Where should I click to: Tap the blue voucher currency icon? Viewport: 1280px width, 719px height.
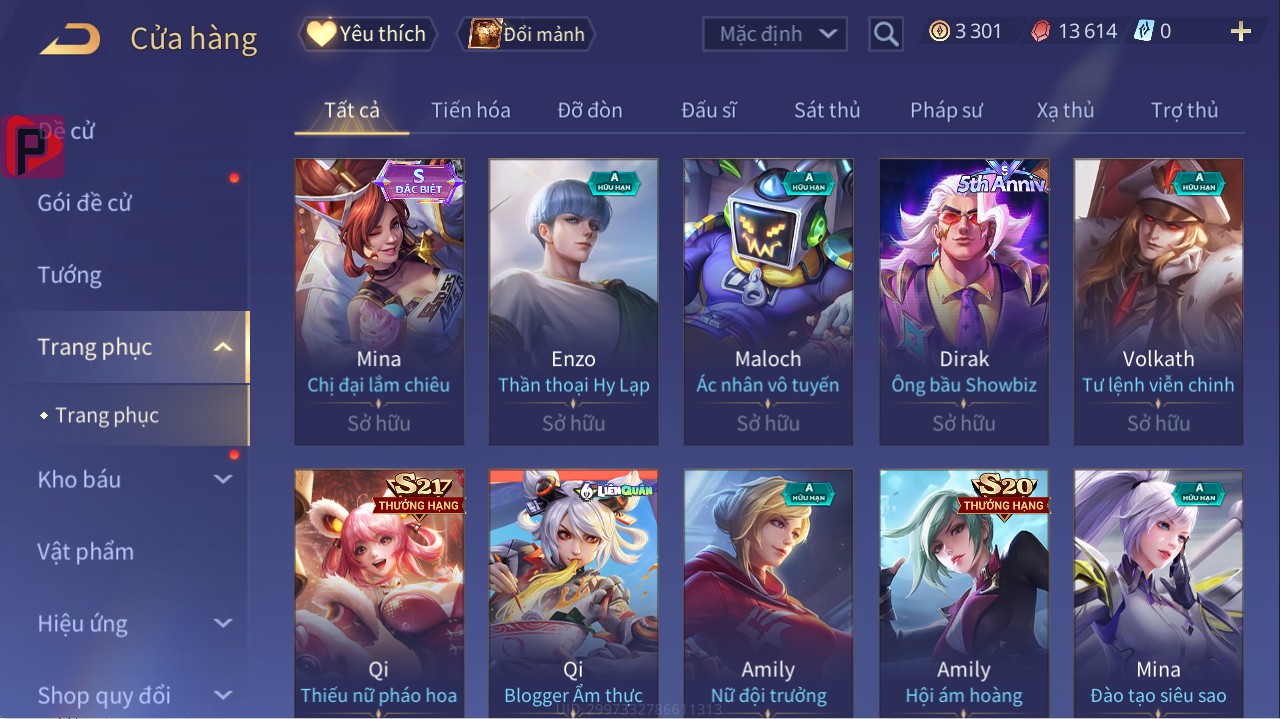click(x=1144, y=31)
